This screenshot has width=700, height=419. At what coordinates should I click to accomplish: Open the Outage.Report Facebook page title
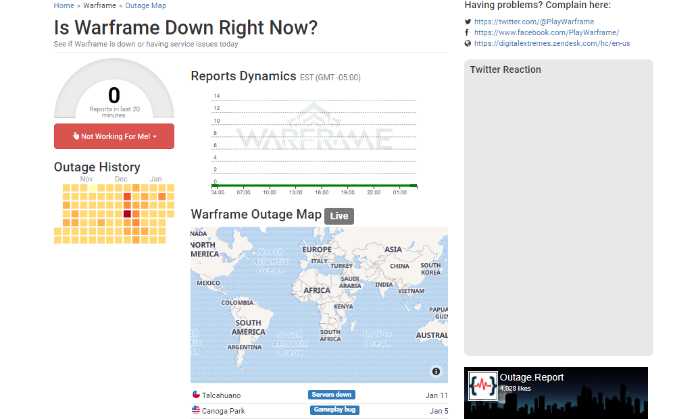(x=531, y=378)
